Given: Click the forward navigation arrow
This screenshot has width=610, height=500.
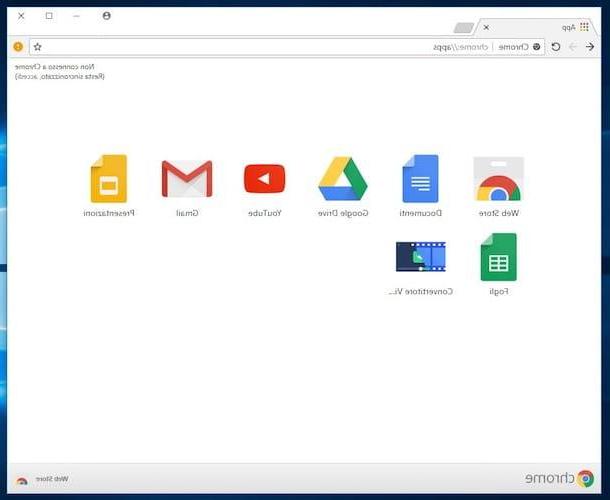Looking at the screenshot, I should (x=573, y=47).
